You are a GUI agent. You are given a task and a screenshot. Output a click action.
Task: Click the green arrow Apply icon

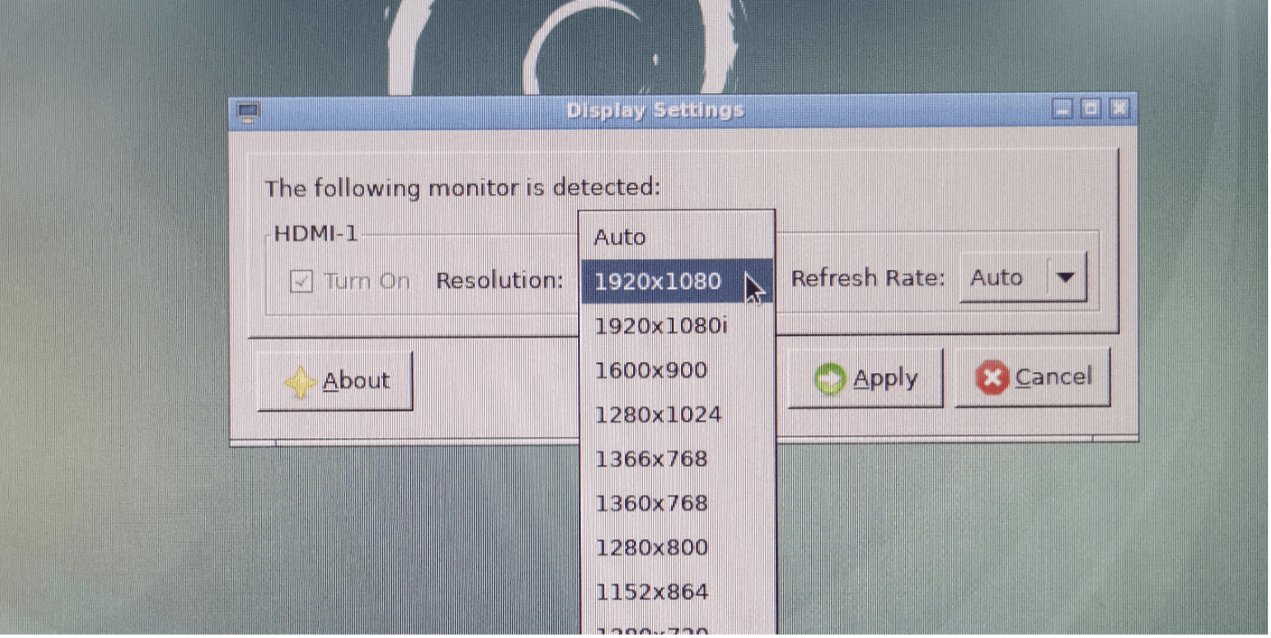point(829,380)
